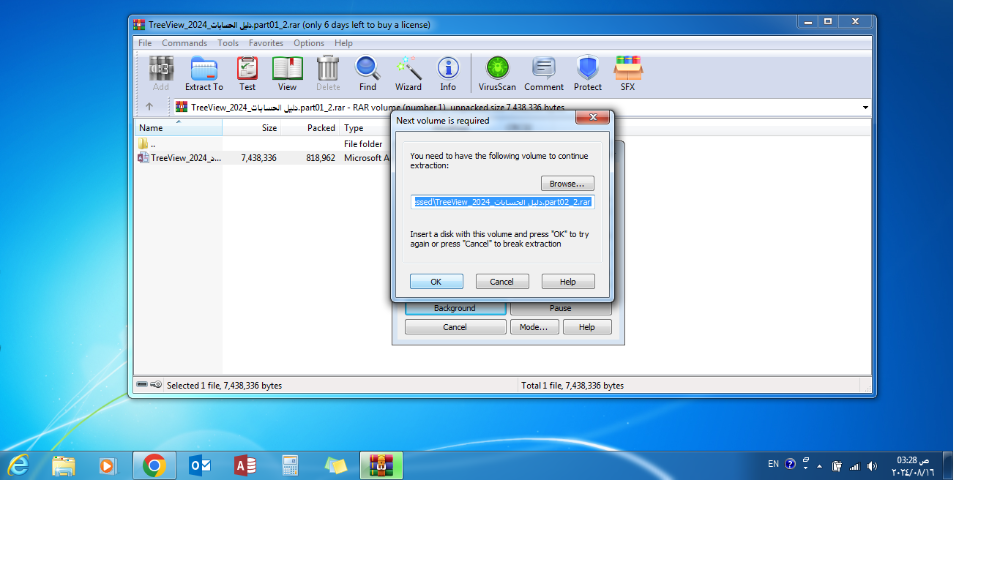Viewport: 1000px width, 562px height.
Task: Open Sticky Notes taskbar icon
Action: [335, 466]
